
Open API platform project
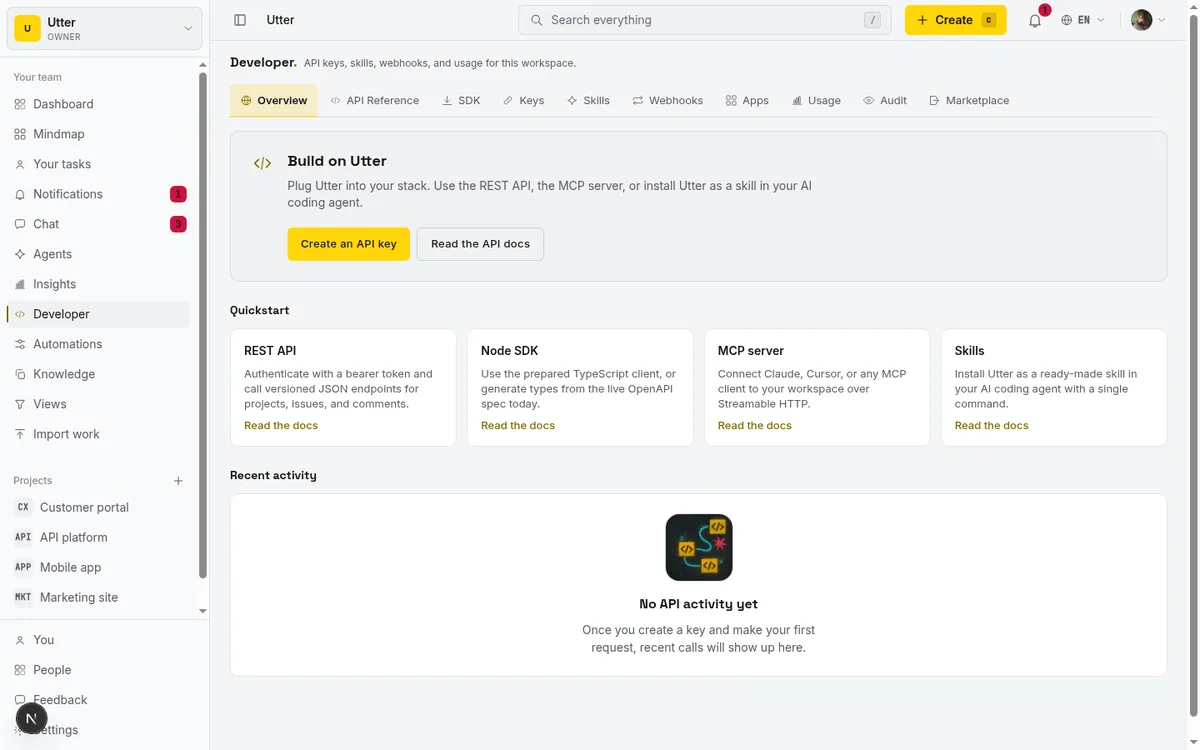pyautogui.click(x=74, y=537)
